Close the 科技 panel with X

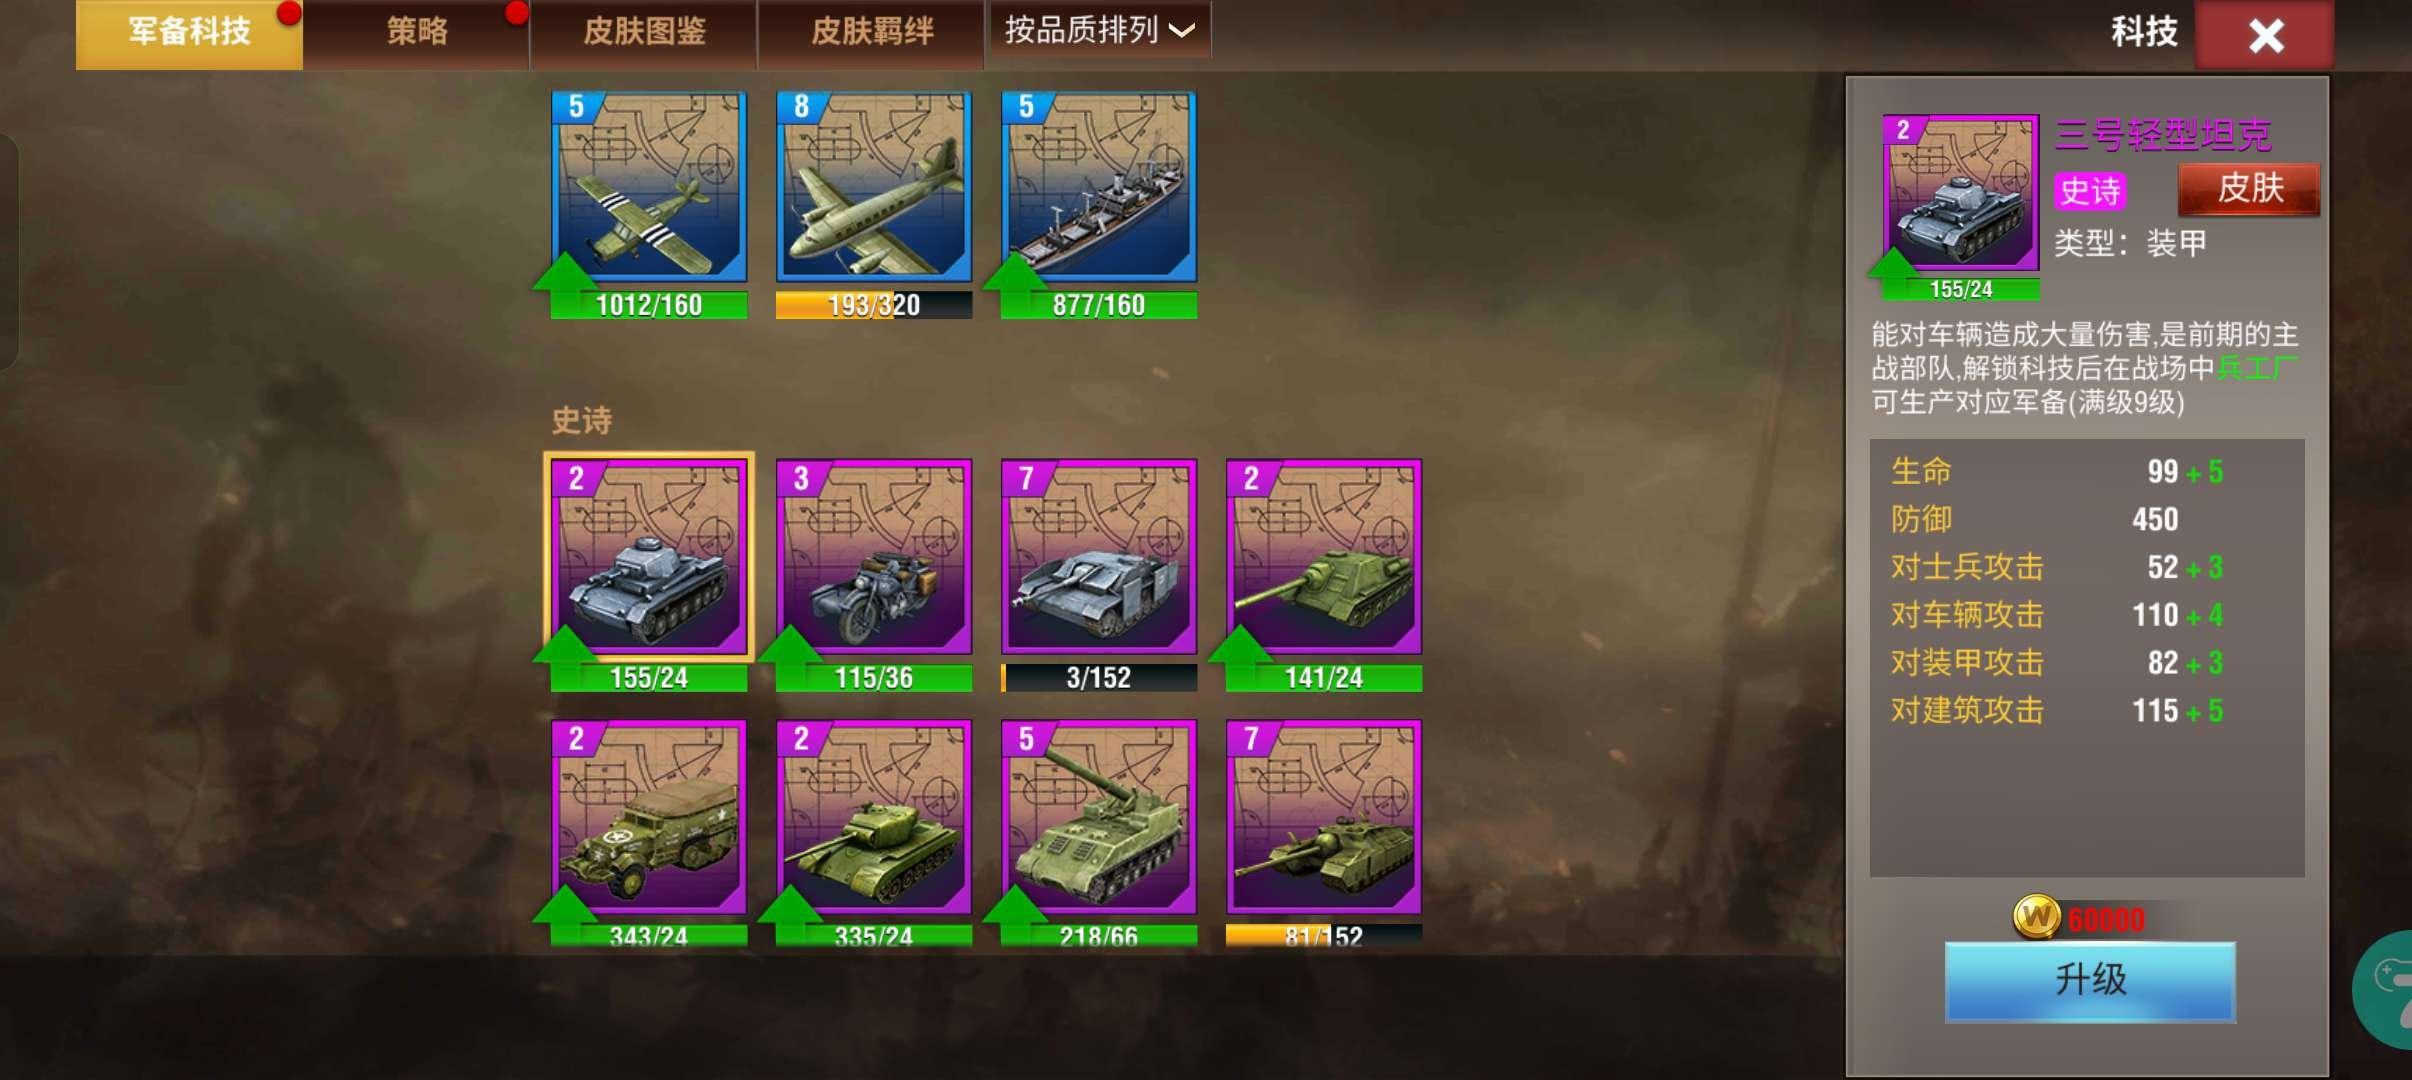[x=2265, y=35]
